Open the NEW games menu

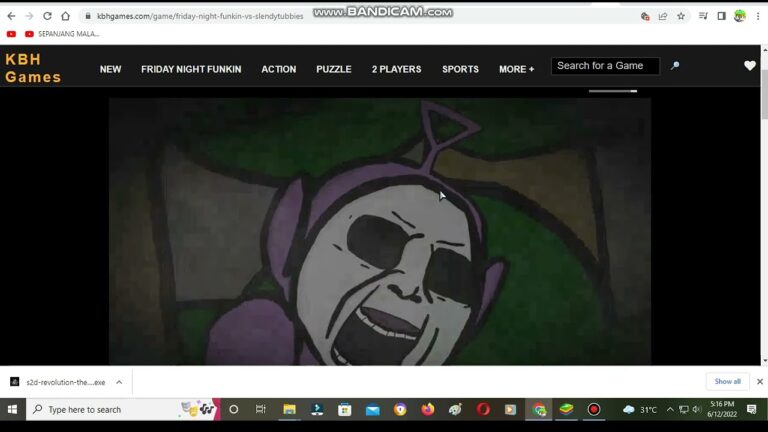coord(110,70)
